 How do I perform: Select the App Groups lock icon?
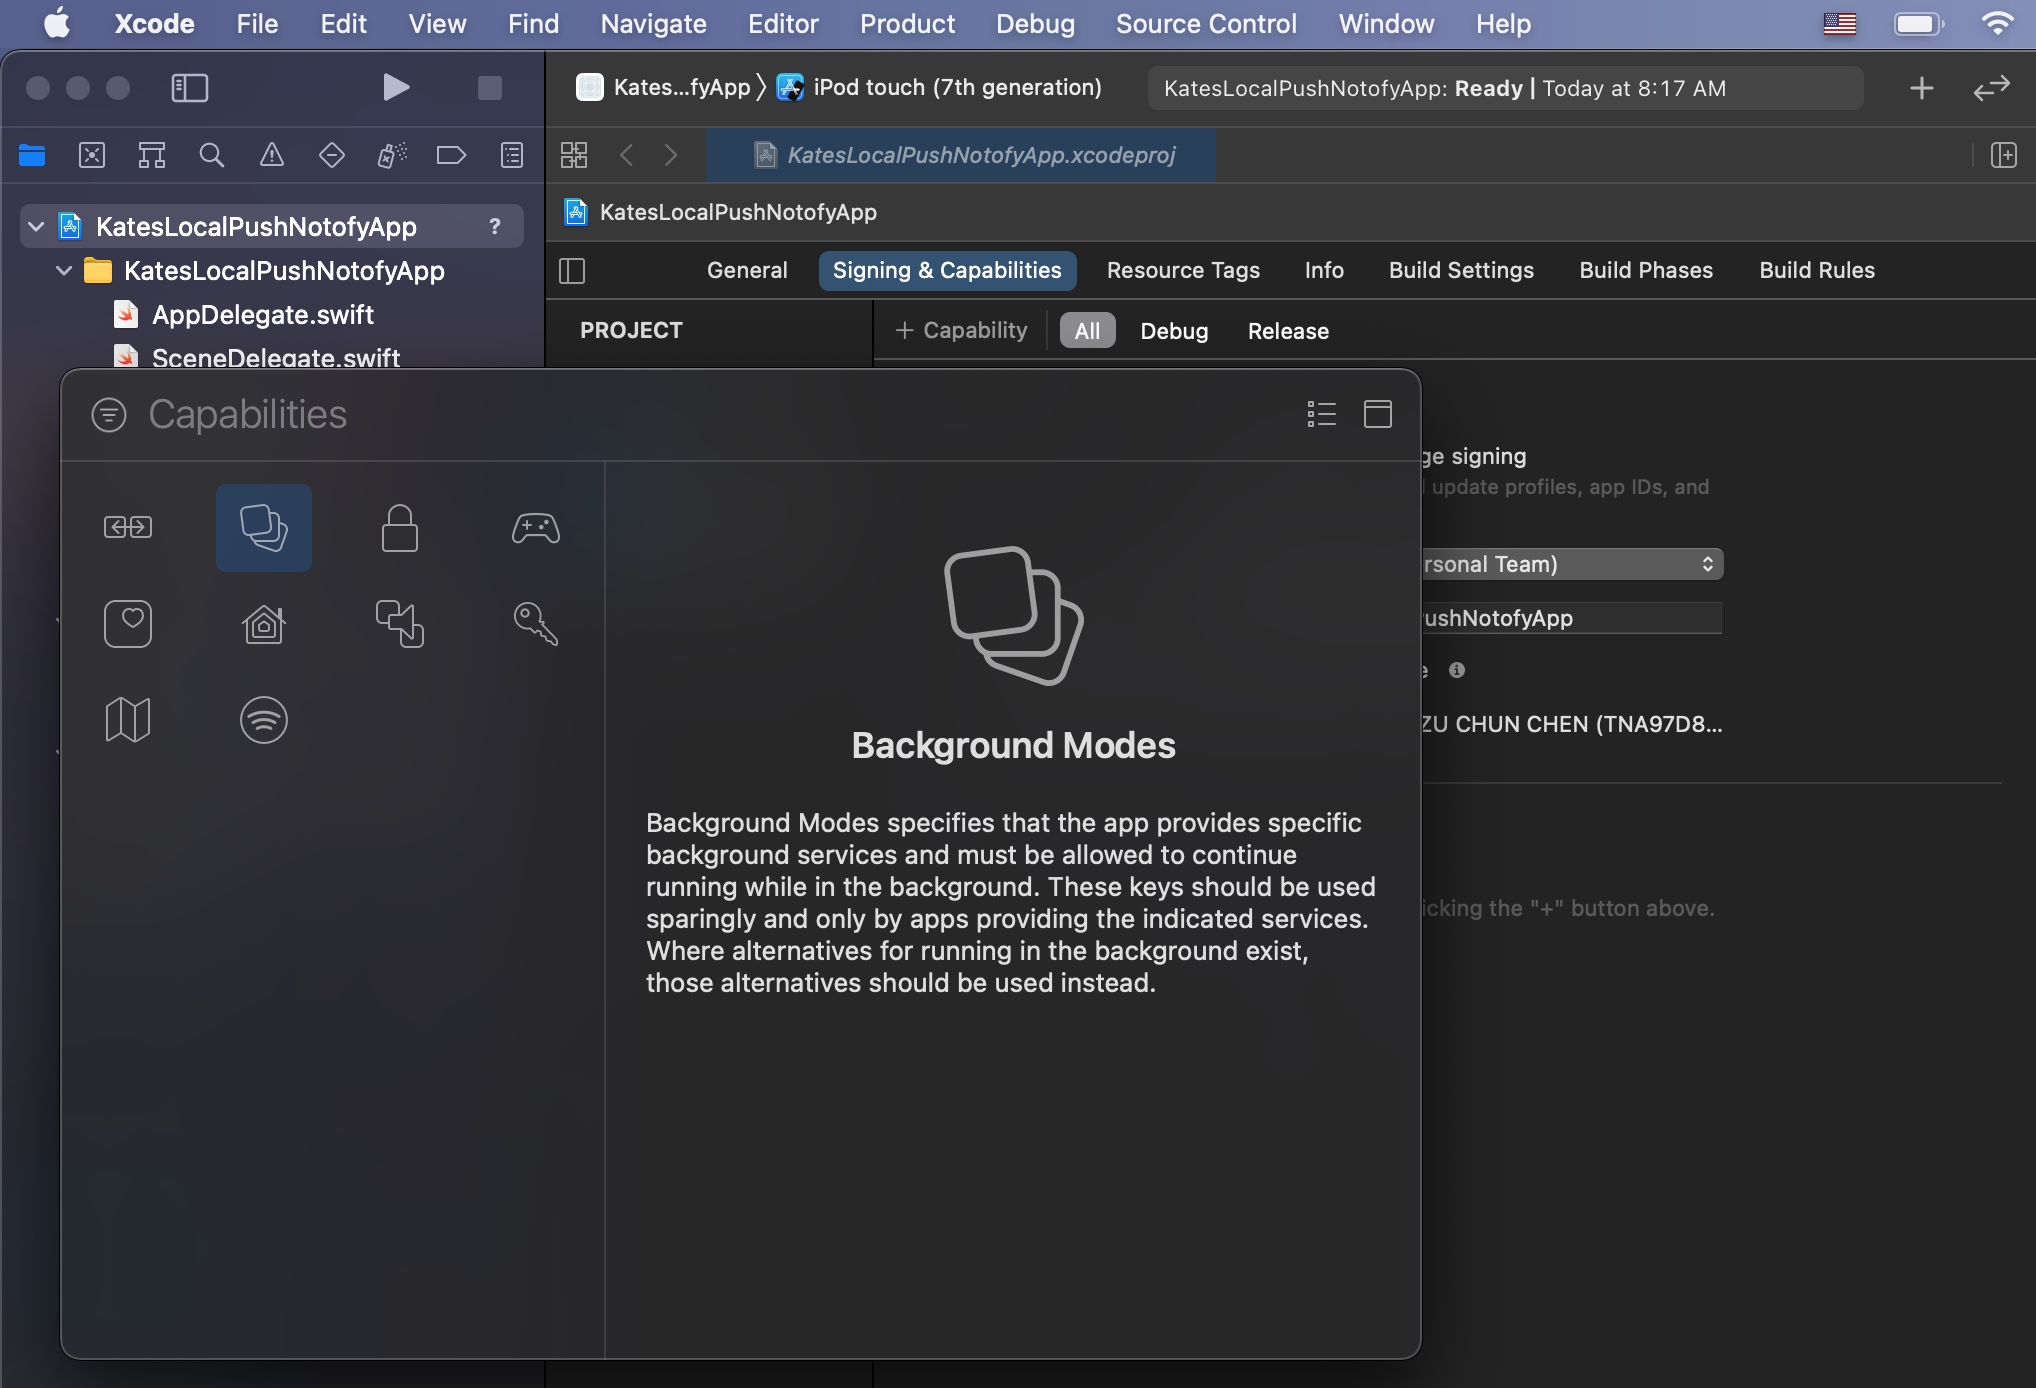[x=400, y=528]
